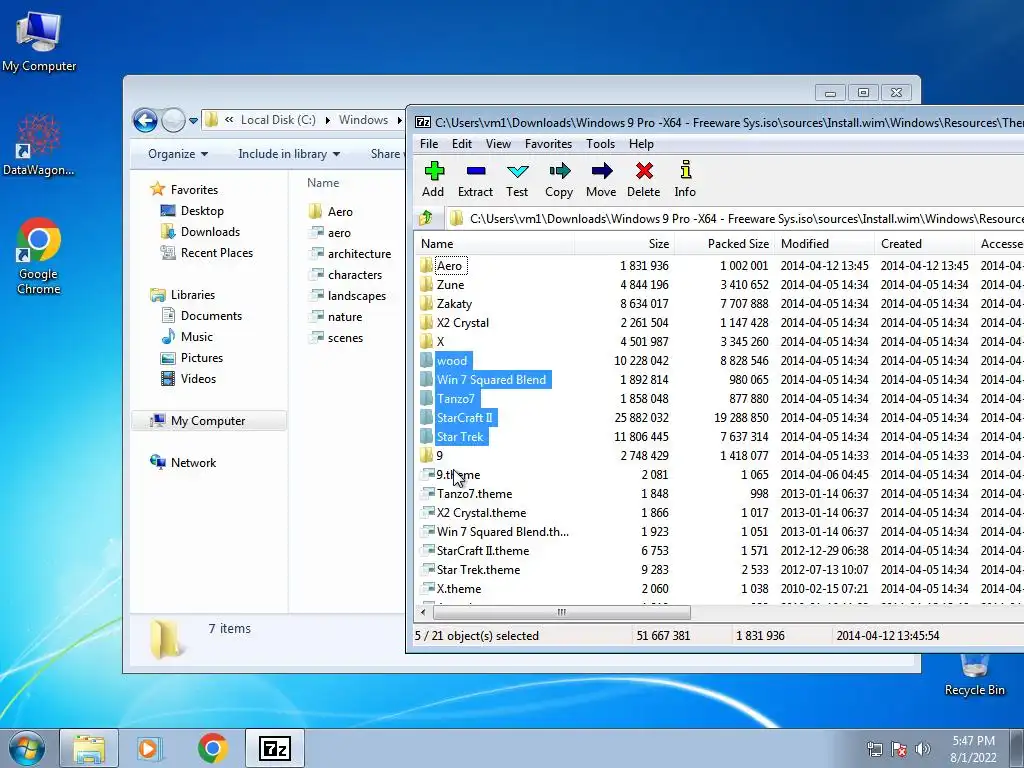Select the Move tool in 7-Zip
The height and width of the screenshot is (768, 1024).
601,179
